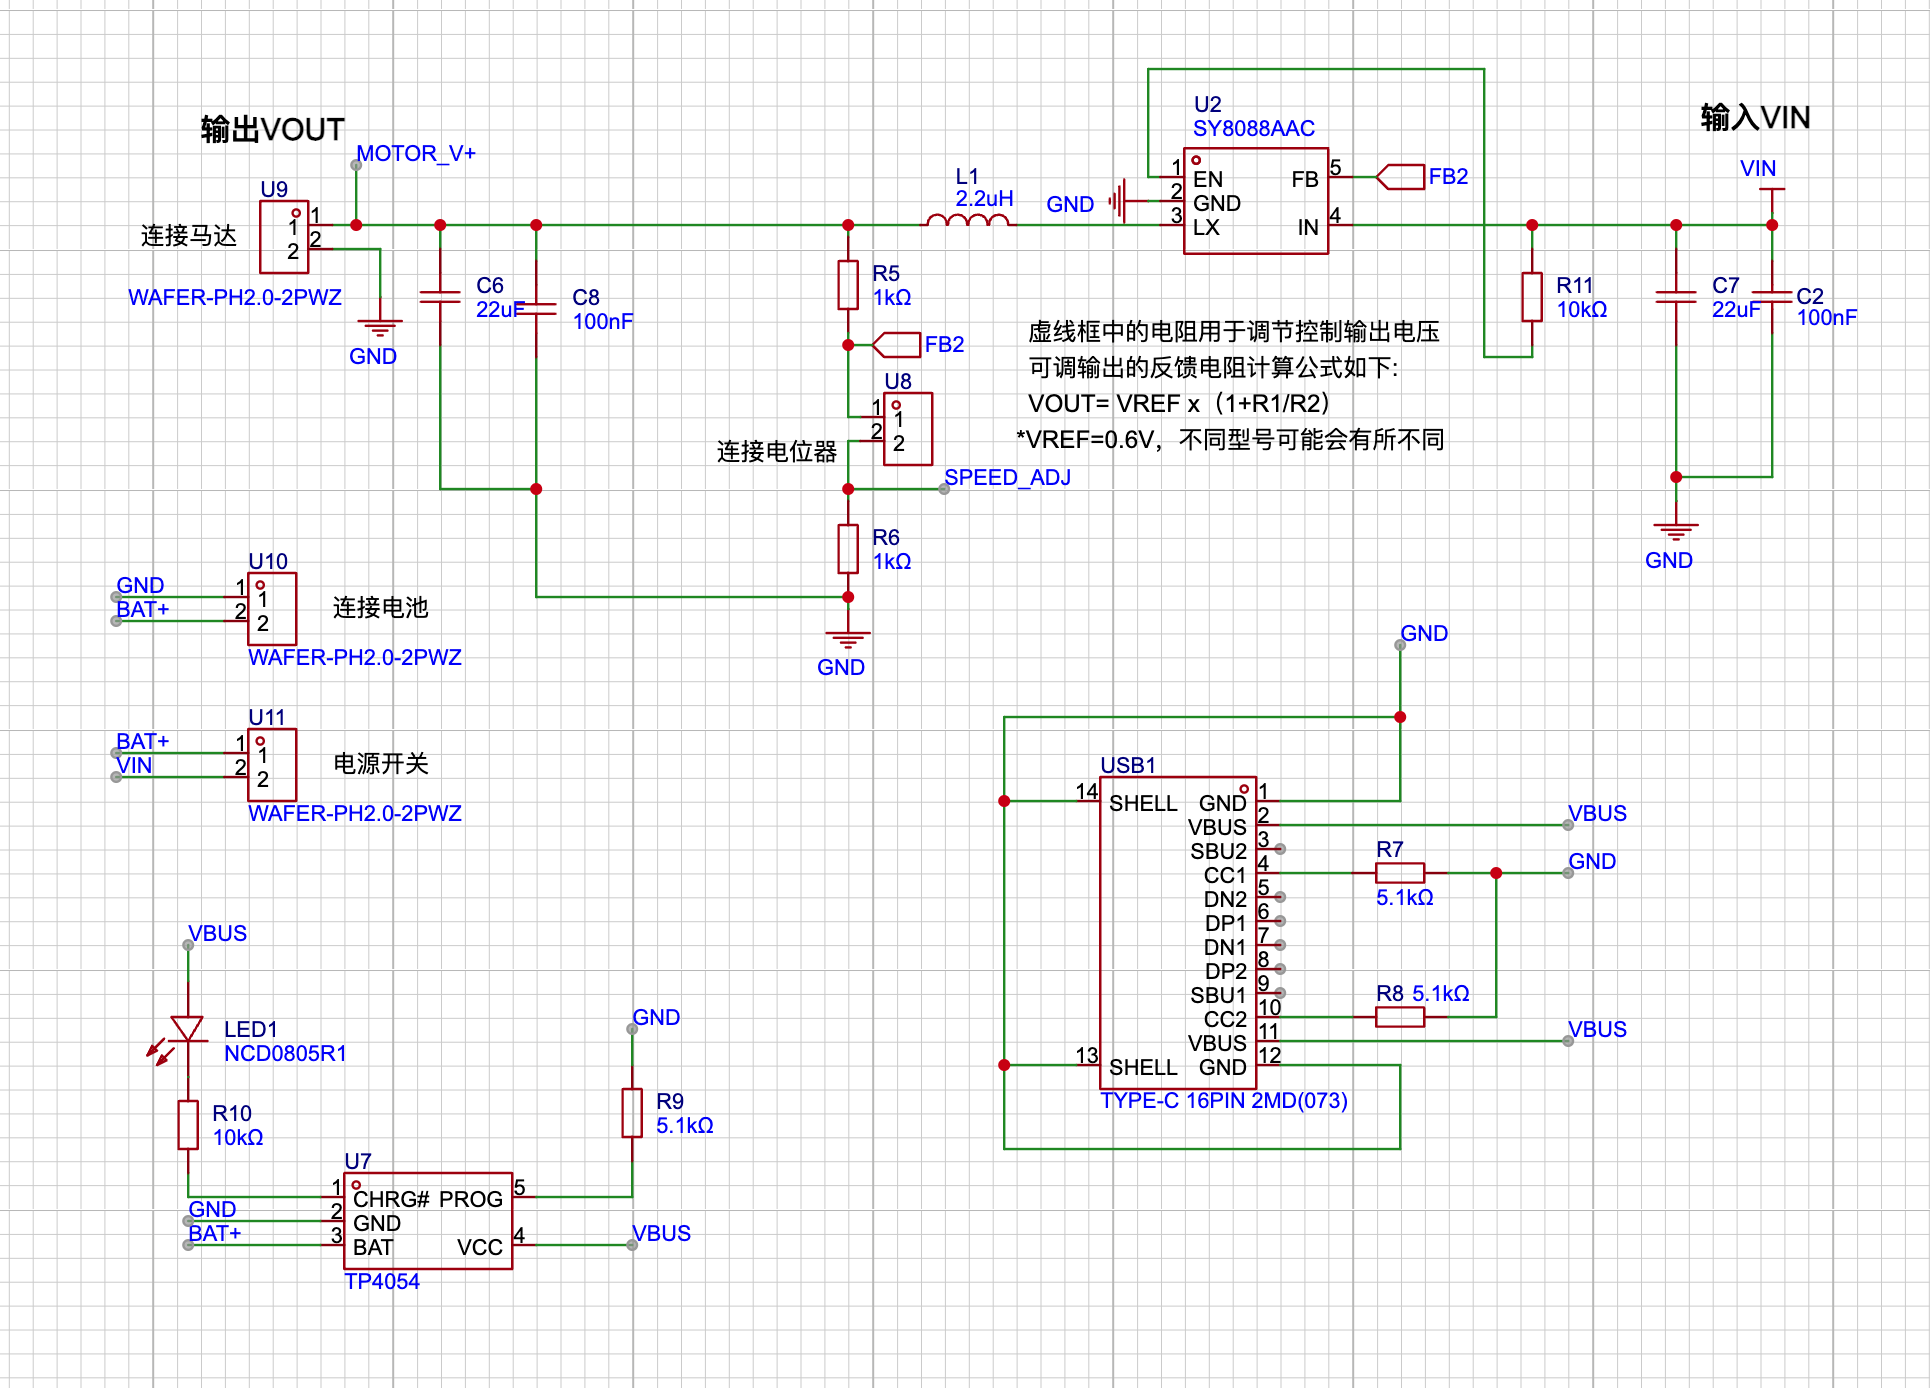This screenshot has height=1388, width=1930.
Task: Select the U9 motor connector symbol
Action: tap(284, 237)
